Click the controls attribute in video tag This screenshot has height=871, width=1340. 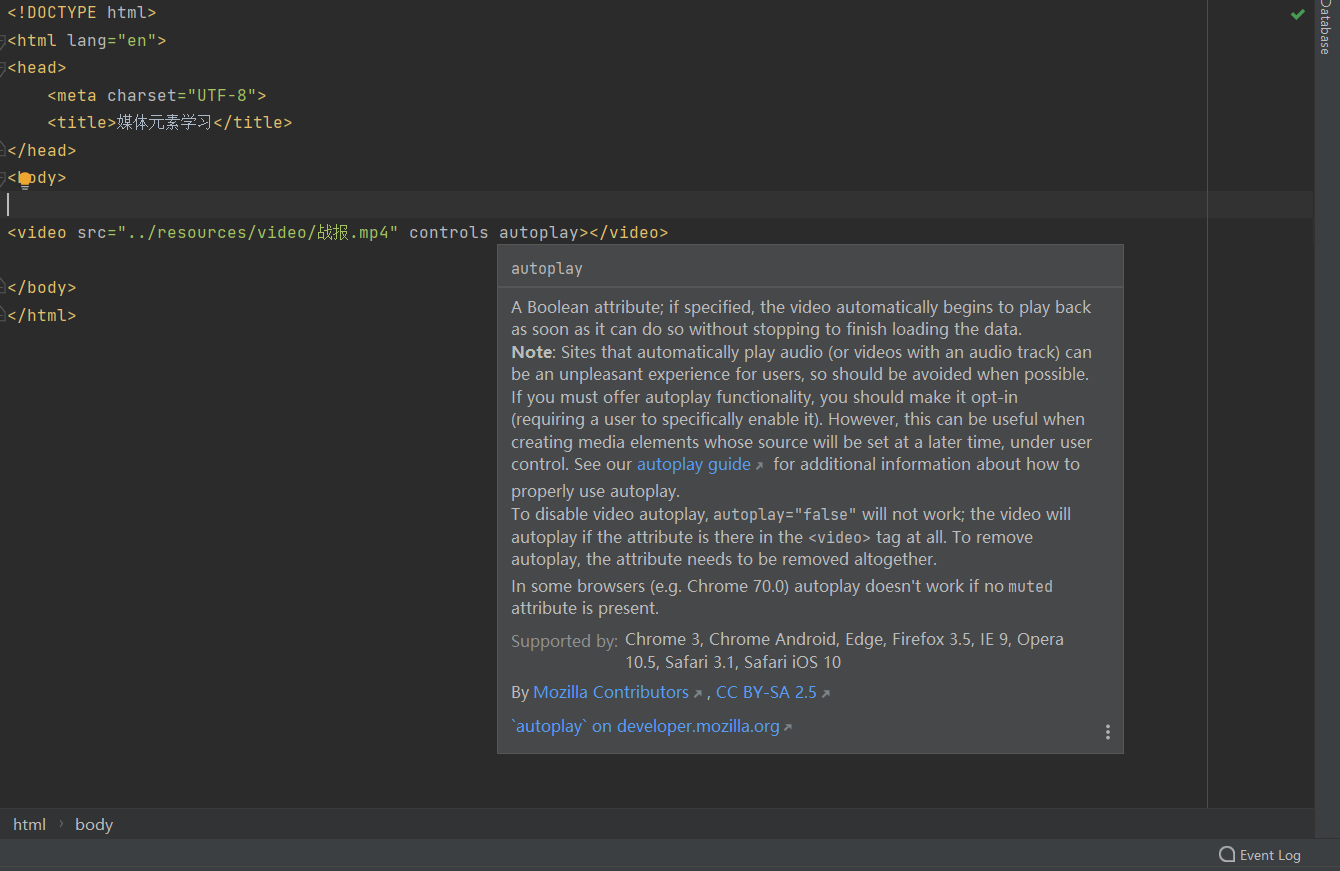(449, 232)
